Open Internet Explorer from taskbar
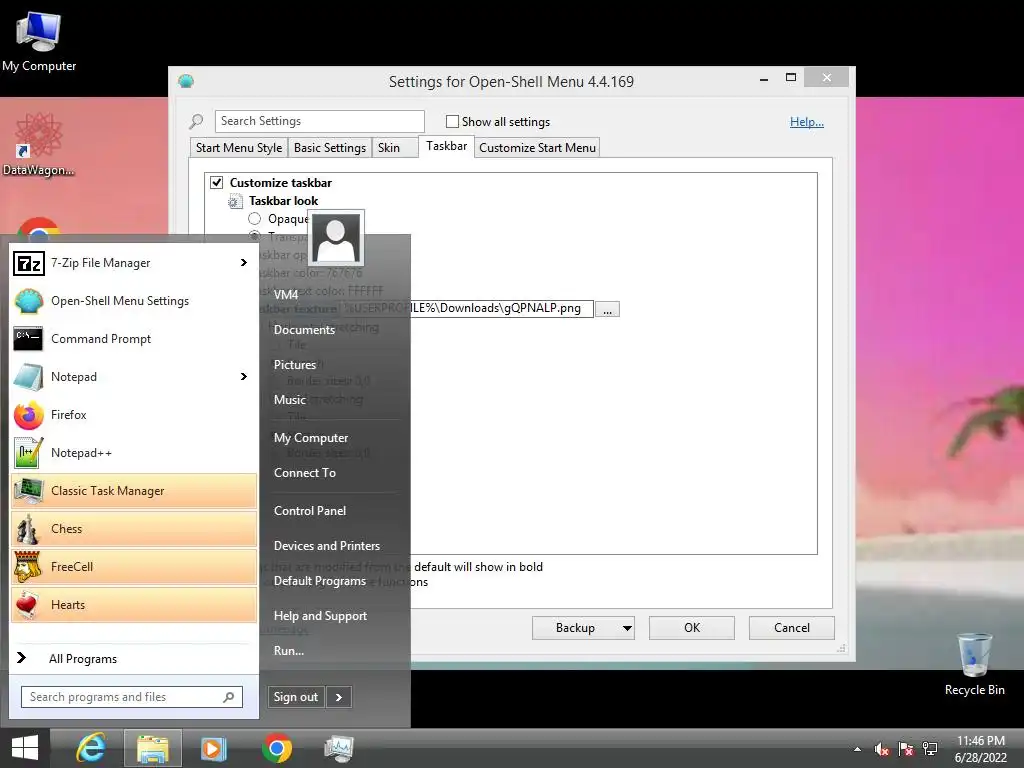This screenshot has width=1024, height=768. click(91, 748)
